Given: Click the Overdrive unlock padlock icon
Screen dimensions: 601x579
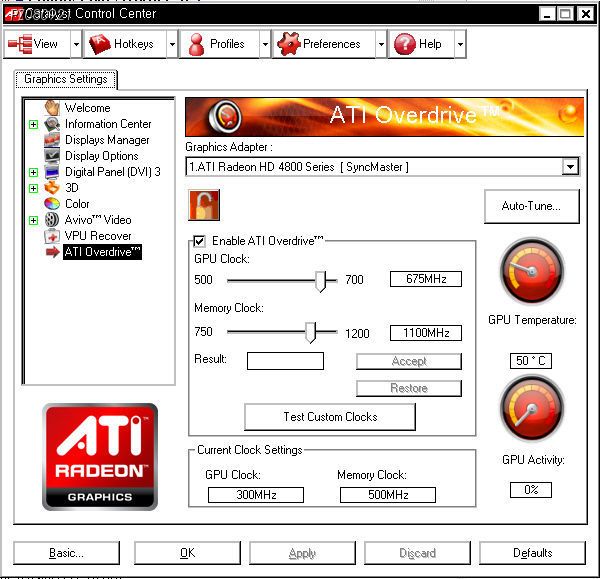Looking at the screenshot, I should coord(204,205).
